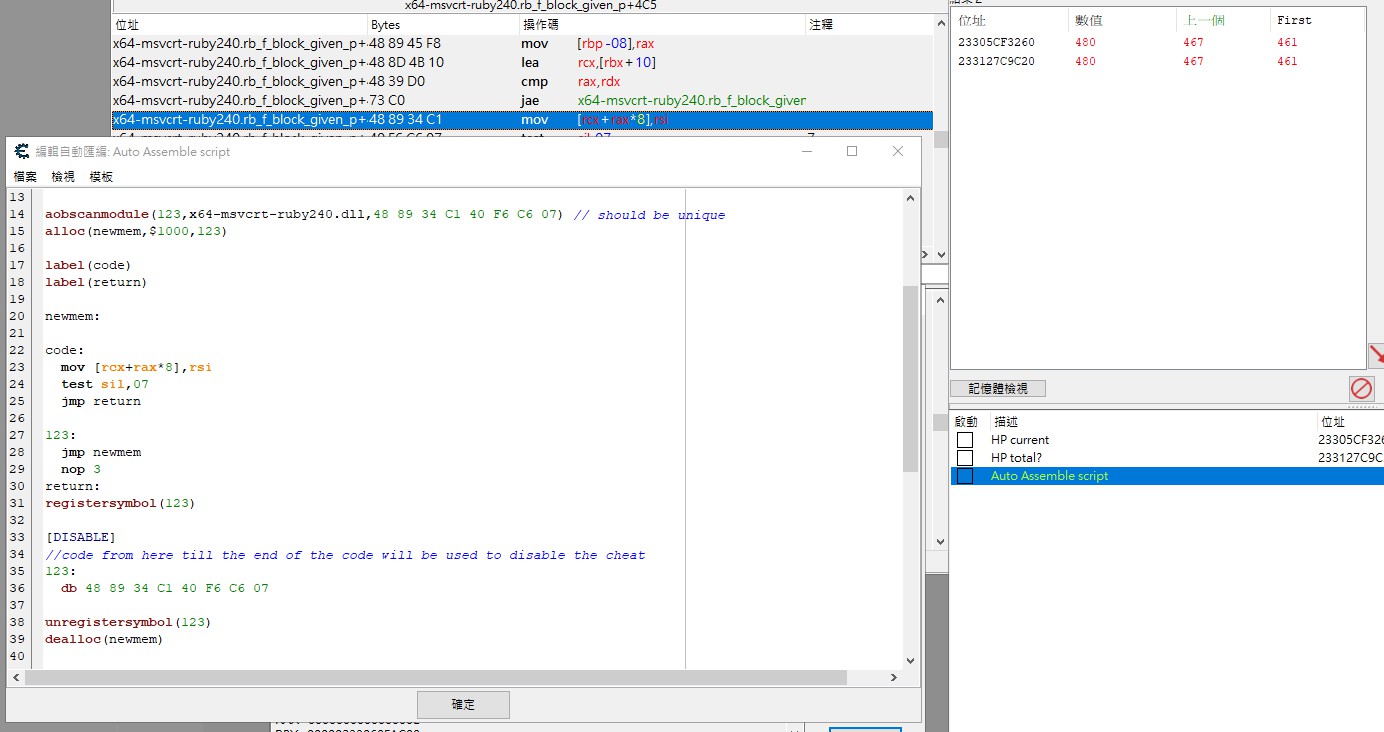Click the script editor scroll-down arrow

pos(910,660)
